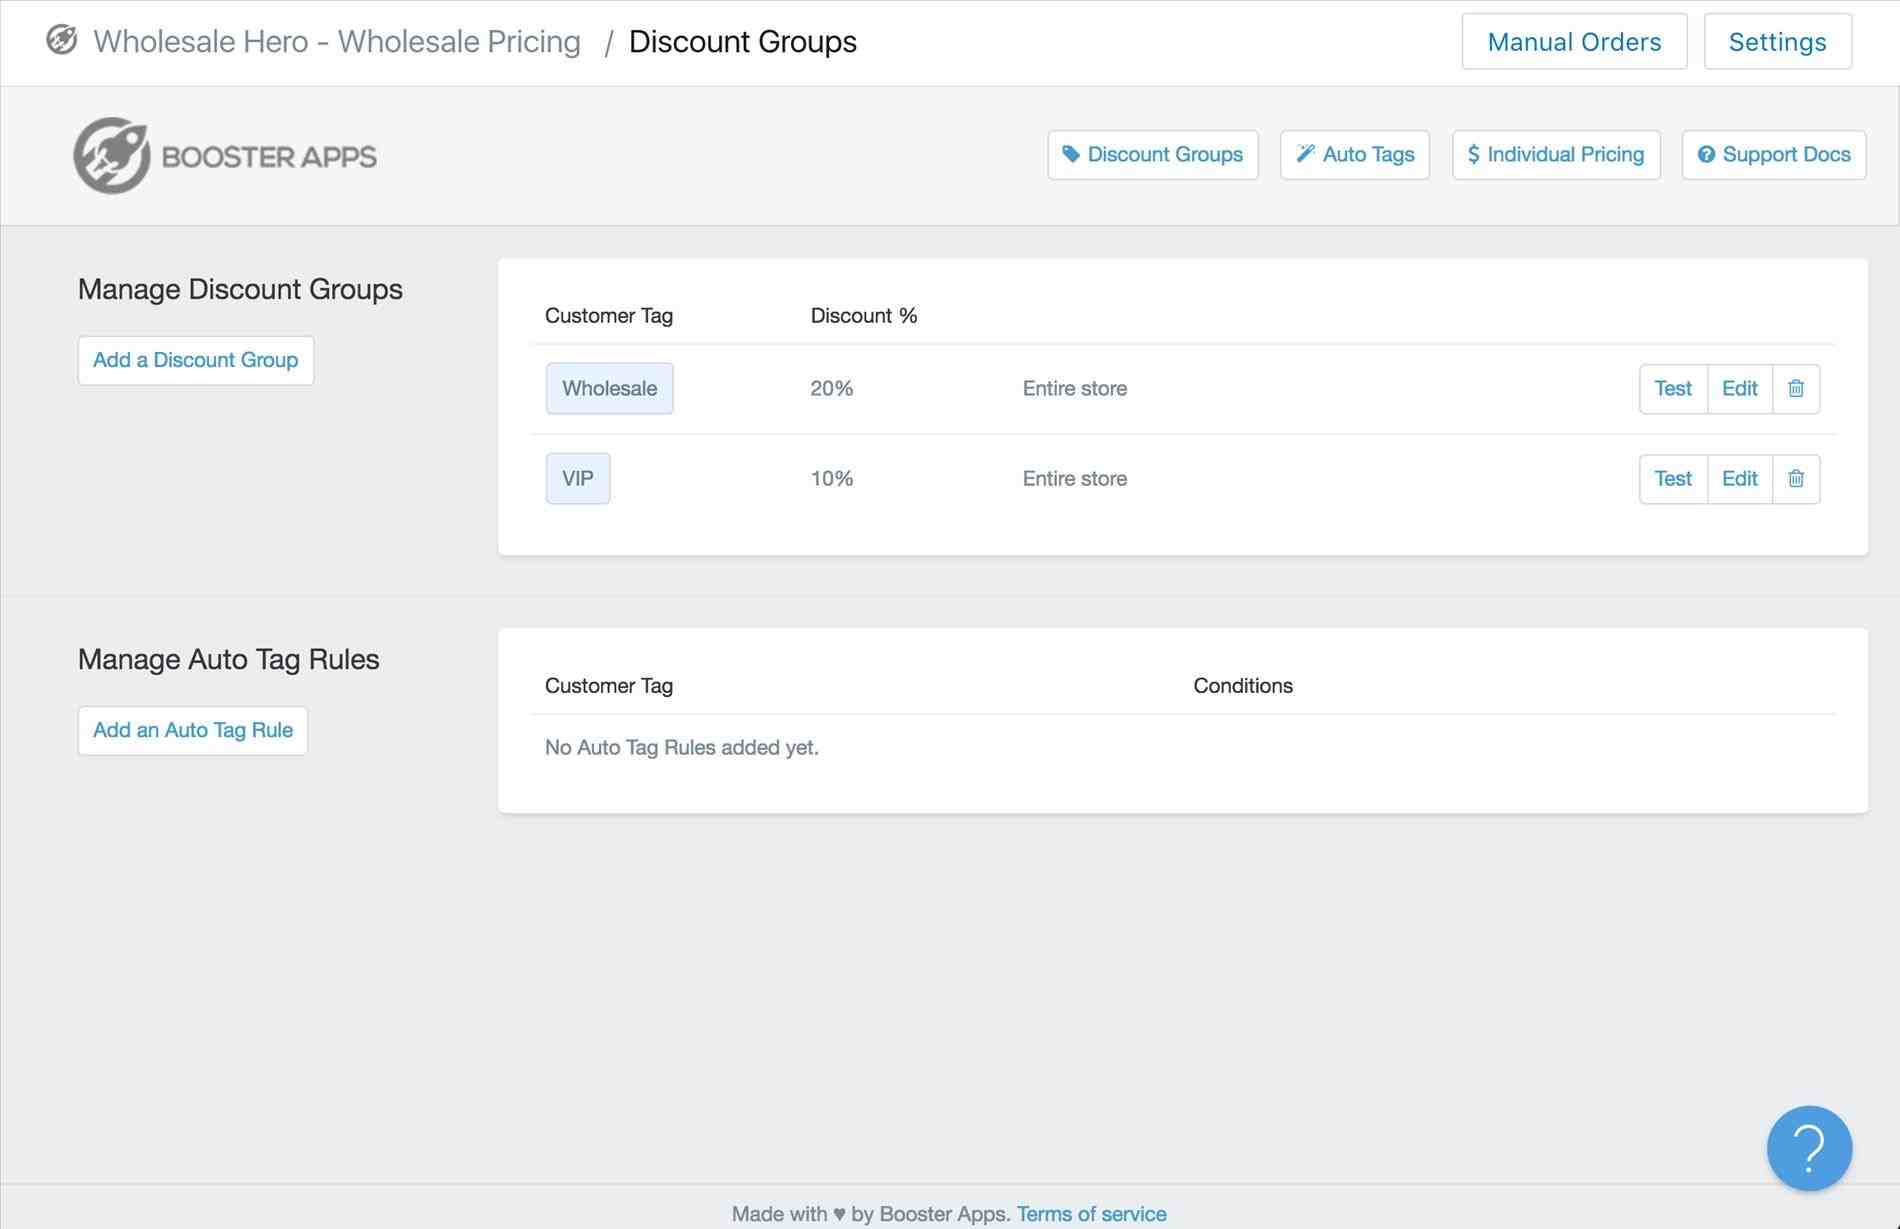Click Add a Discount Group
This screenshot has height=1229, width=1900.
point(196,360)
